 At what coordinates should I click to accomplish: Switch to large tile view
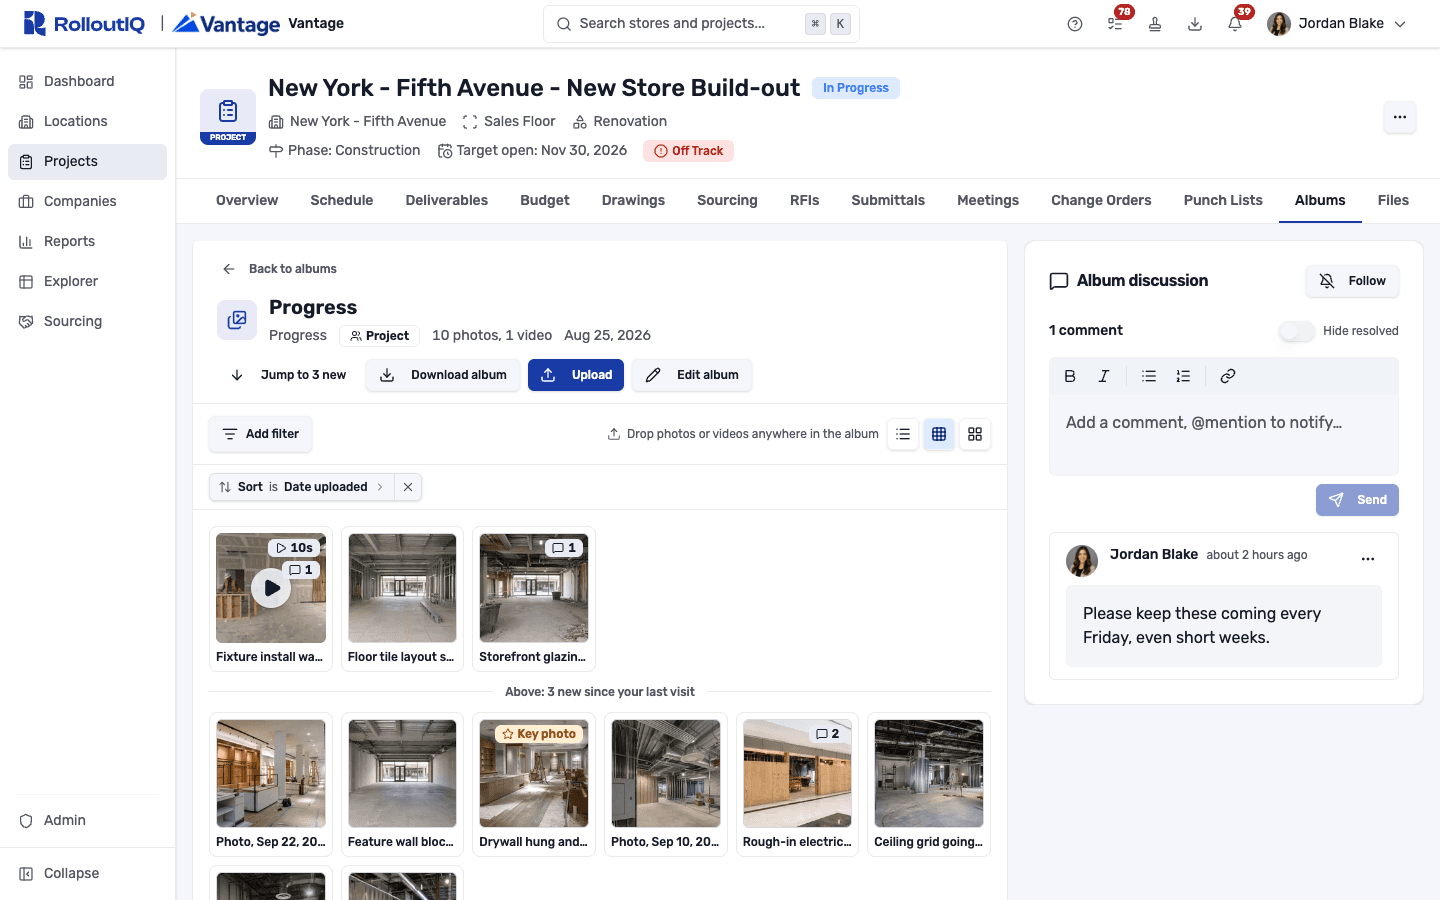pyautogui.click(x=975, y=434)
